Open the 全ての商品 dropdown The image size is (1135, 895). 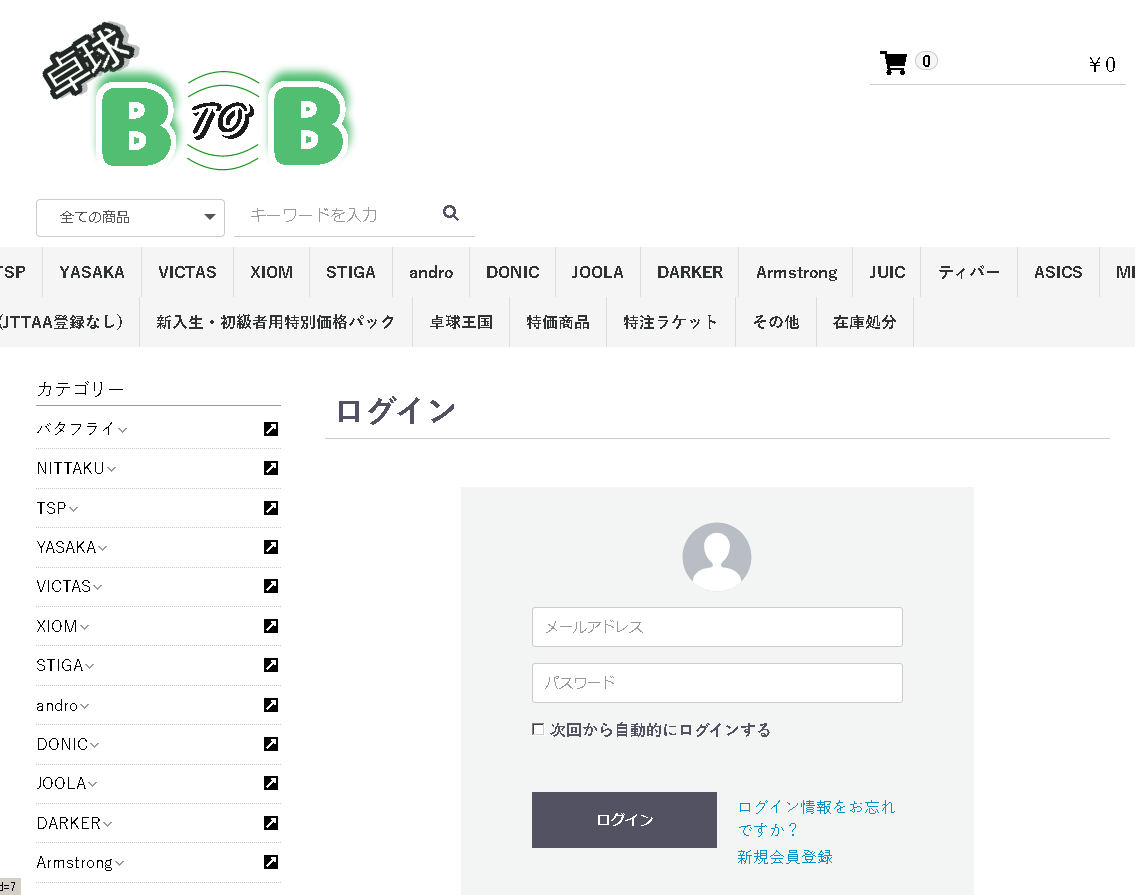tap(130, 217)
